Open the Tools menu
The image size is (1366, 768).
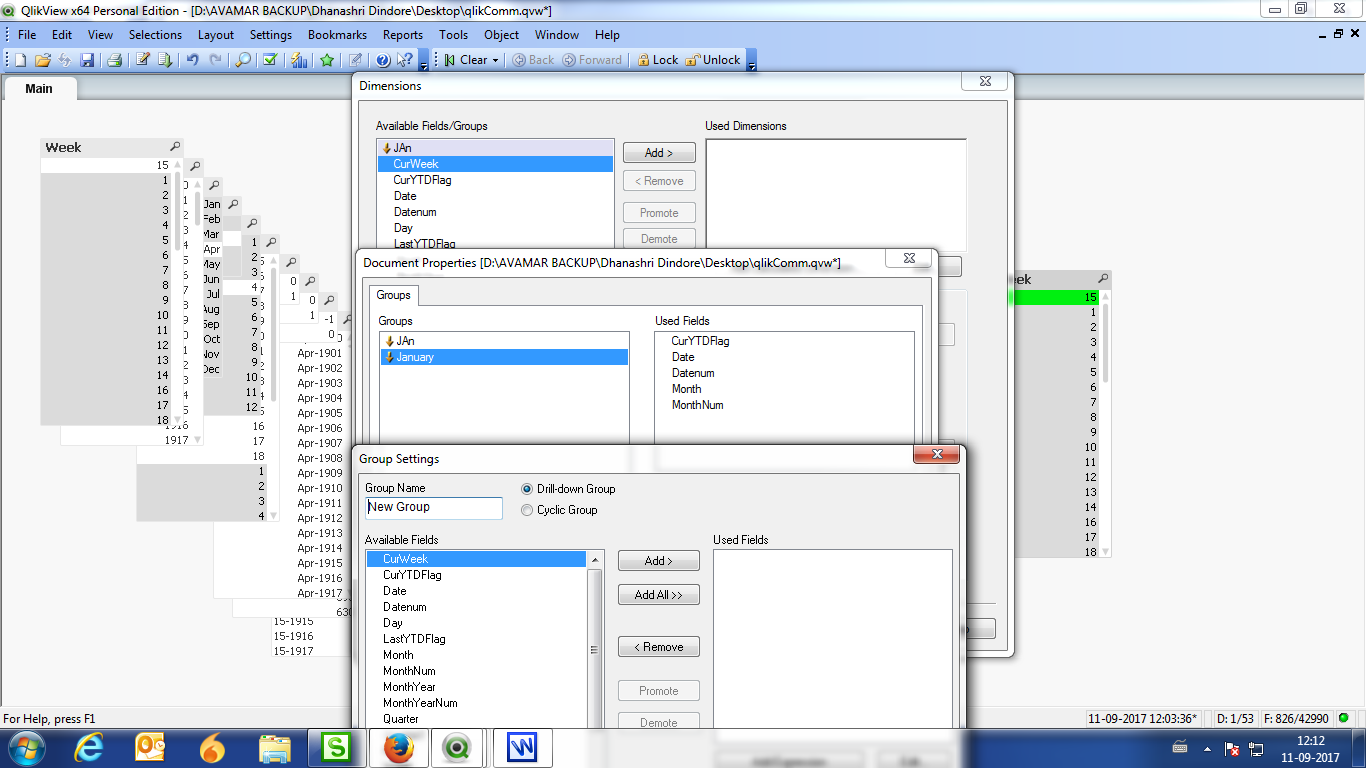(x=453, y=34)
